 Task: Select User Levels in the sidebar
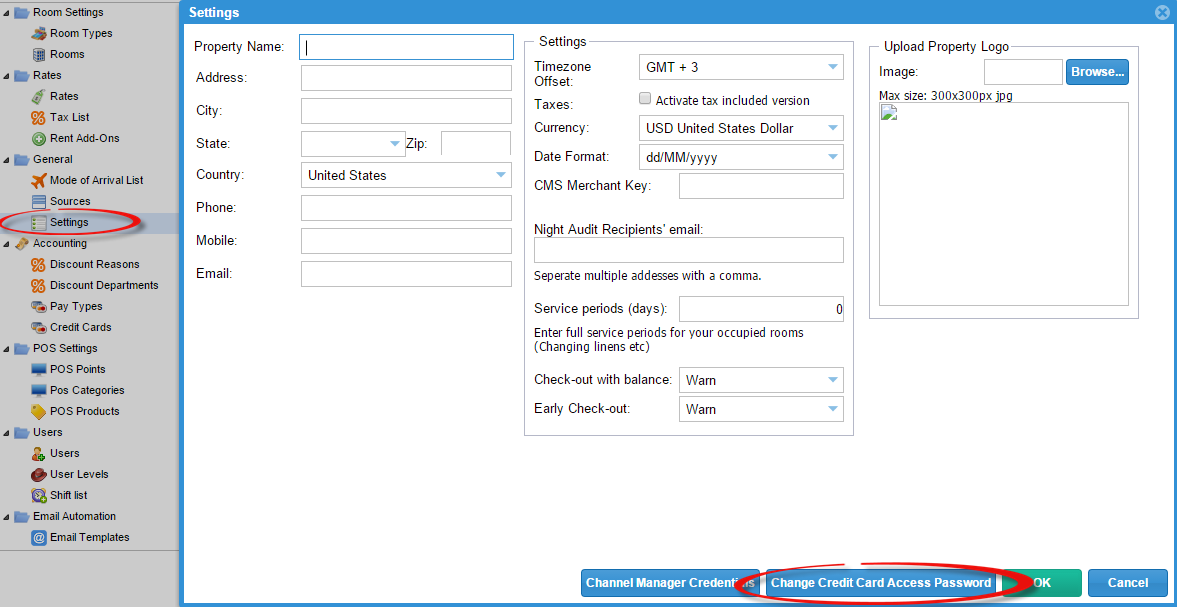click(x=79, y=474)
